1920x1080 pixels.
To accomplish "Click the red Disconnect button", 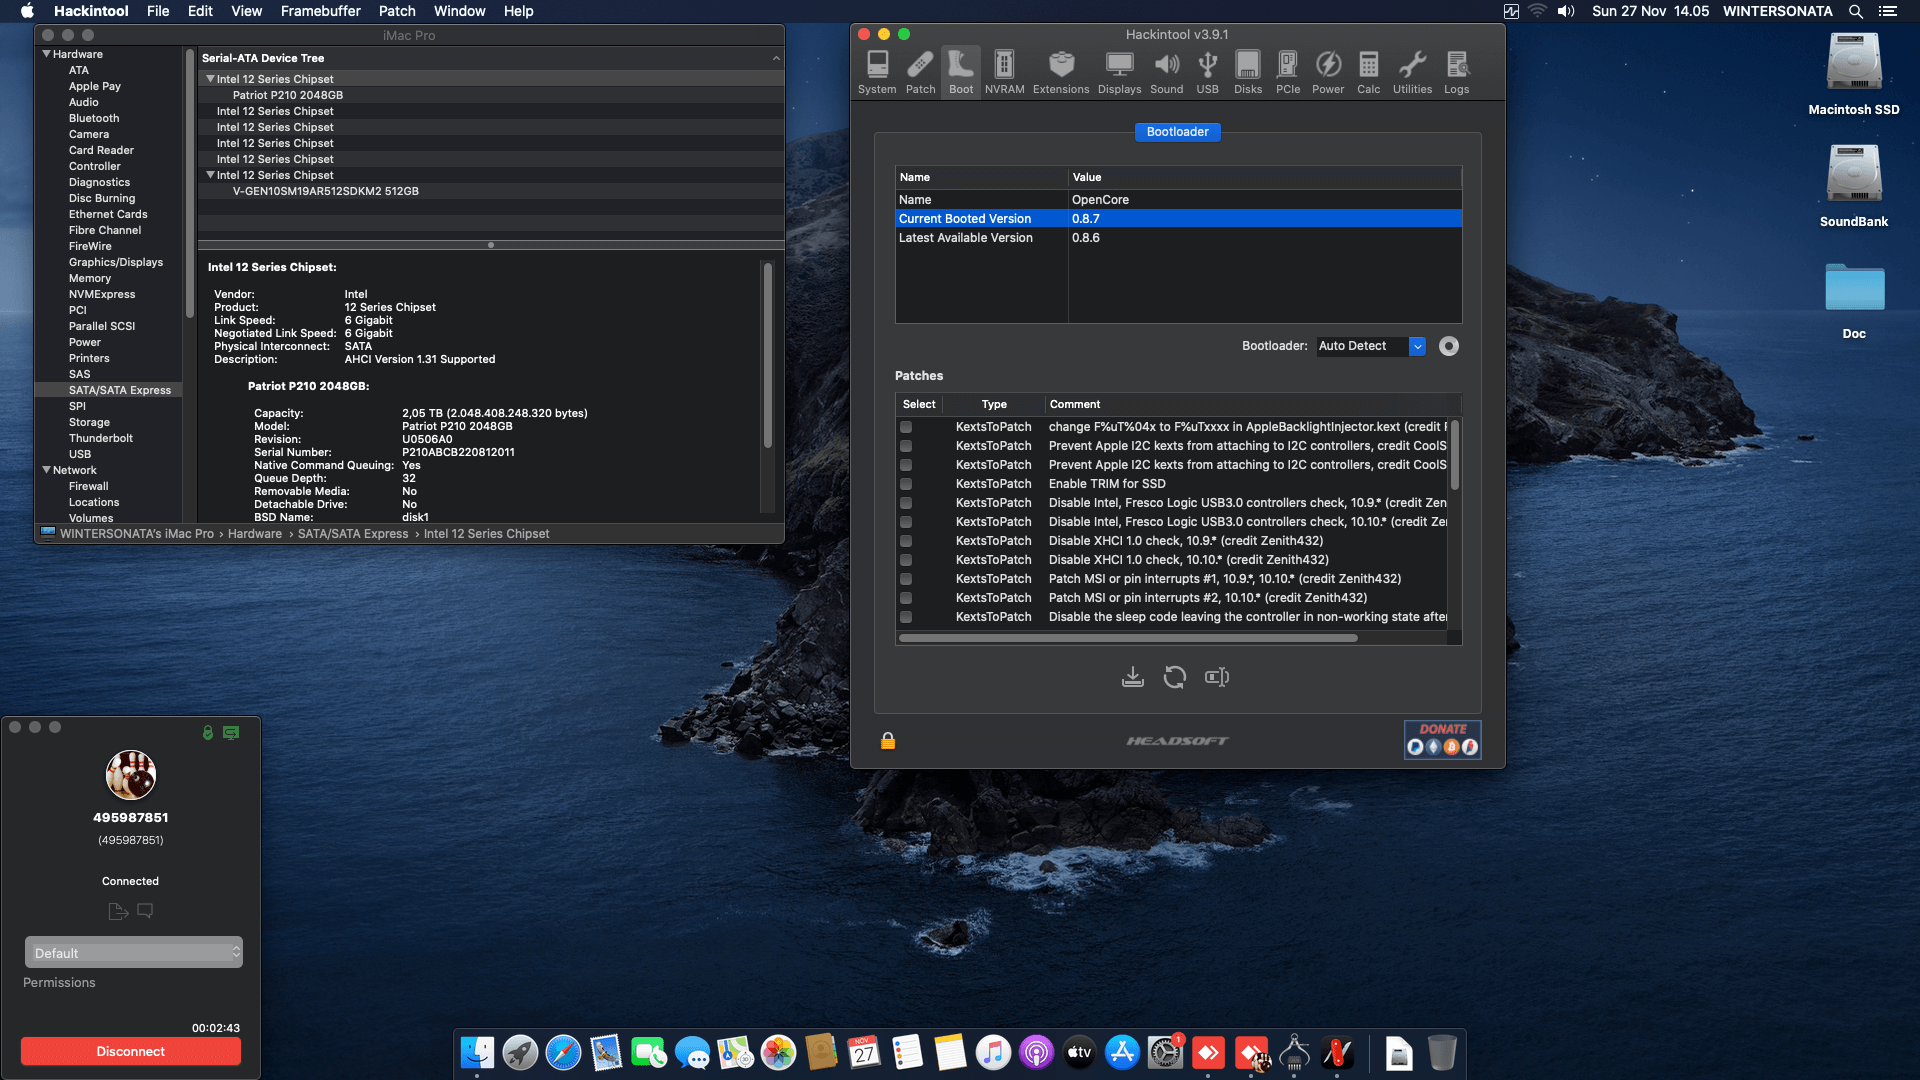I will click(x=130, y=1051).
